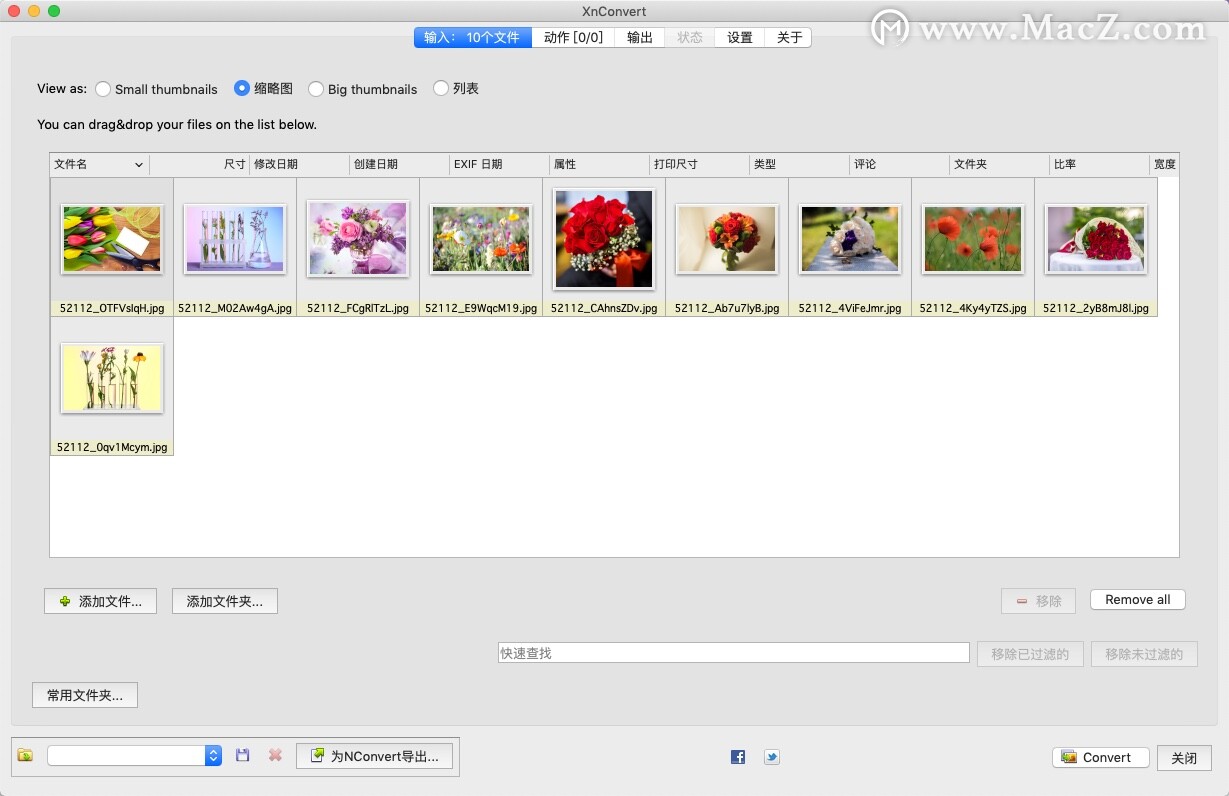Select the white bouquet thumbnail 52112_4ViFeJmr.jpg
This screenshot has height=796, width=1229.
coord(850,239)
